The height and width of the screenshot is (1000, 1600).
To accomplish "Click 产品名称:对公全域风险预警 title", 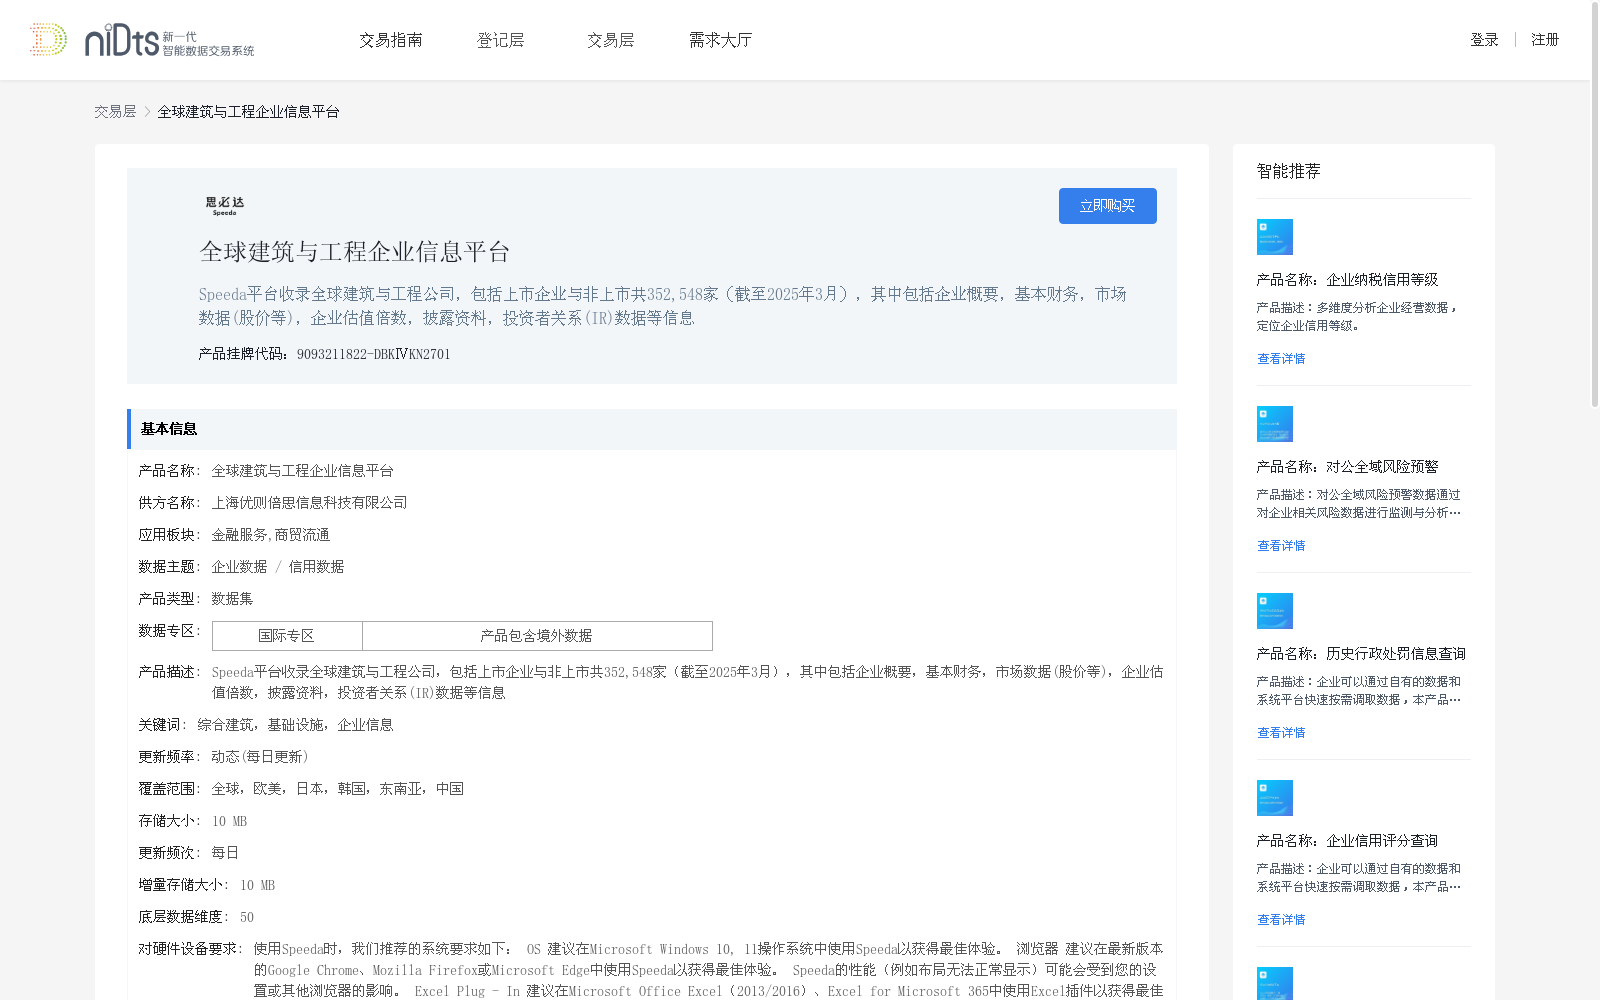I will pyautogui.click(x=1347, y=467).
